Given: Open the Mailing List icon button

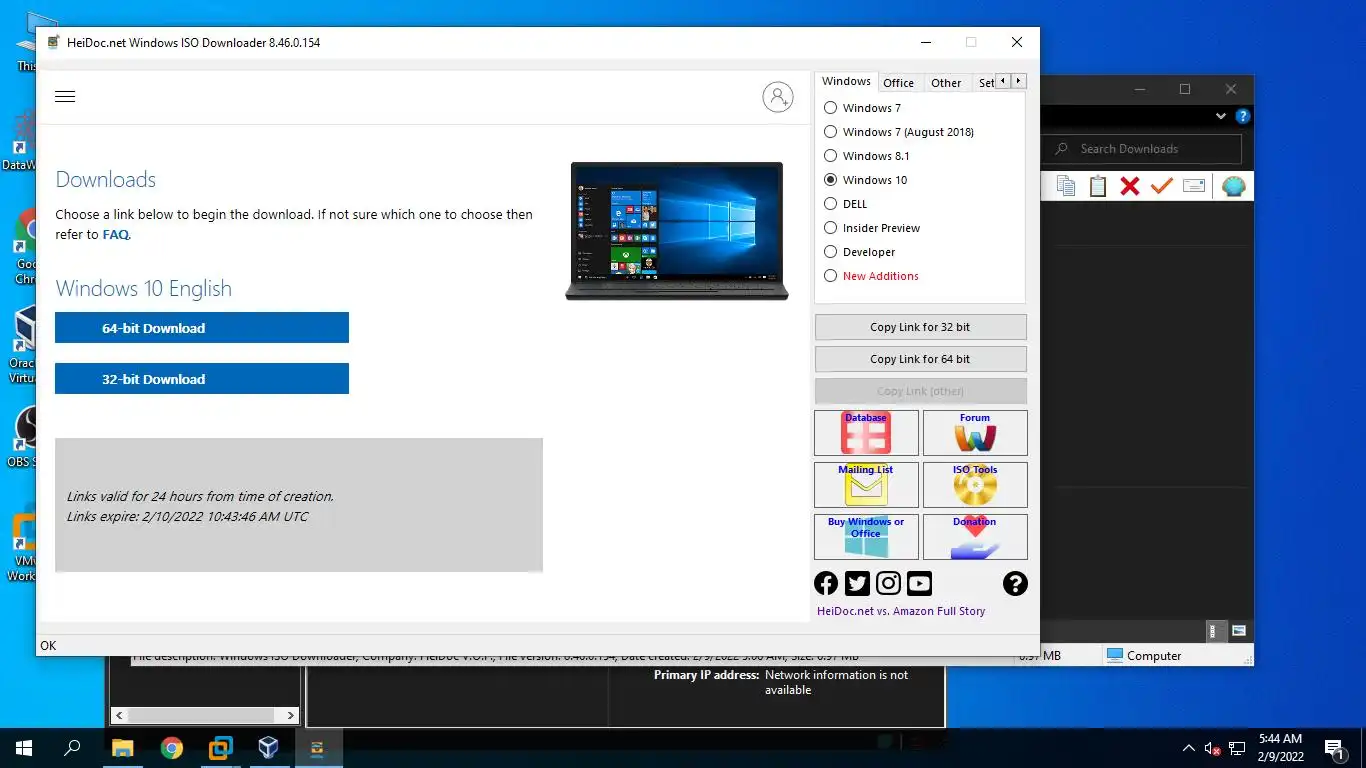Looking at the screenshot, I should [x=866, y=485].
